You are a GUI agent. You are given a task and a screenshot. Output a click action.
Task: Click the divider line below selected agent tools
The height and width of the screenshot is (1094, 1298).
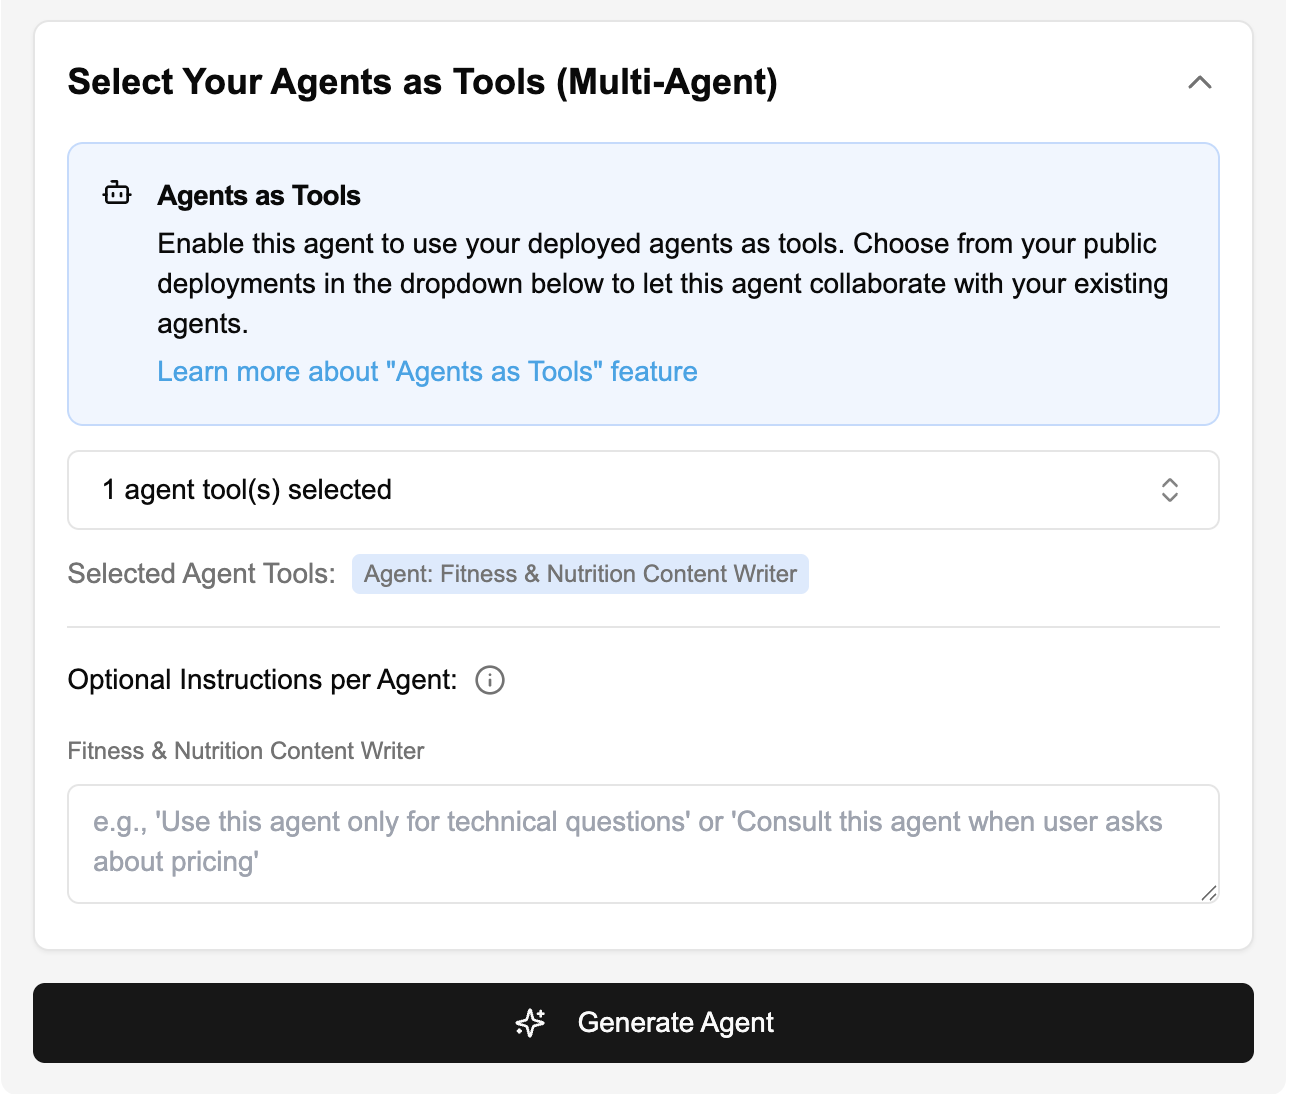tap(642, 627)
